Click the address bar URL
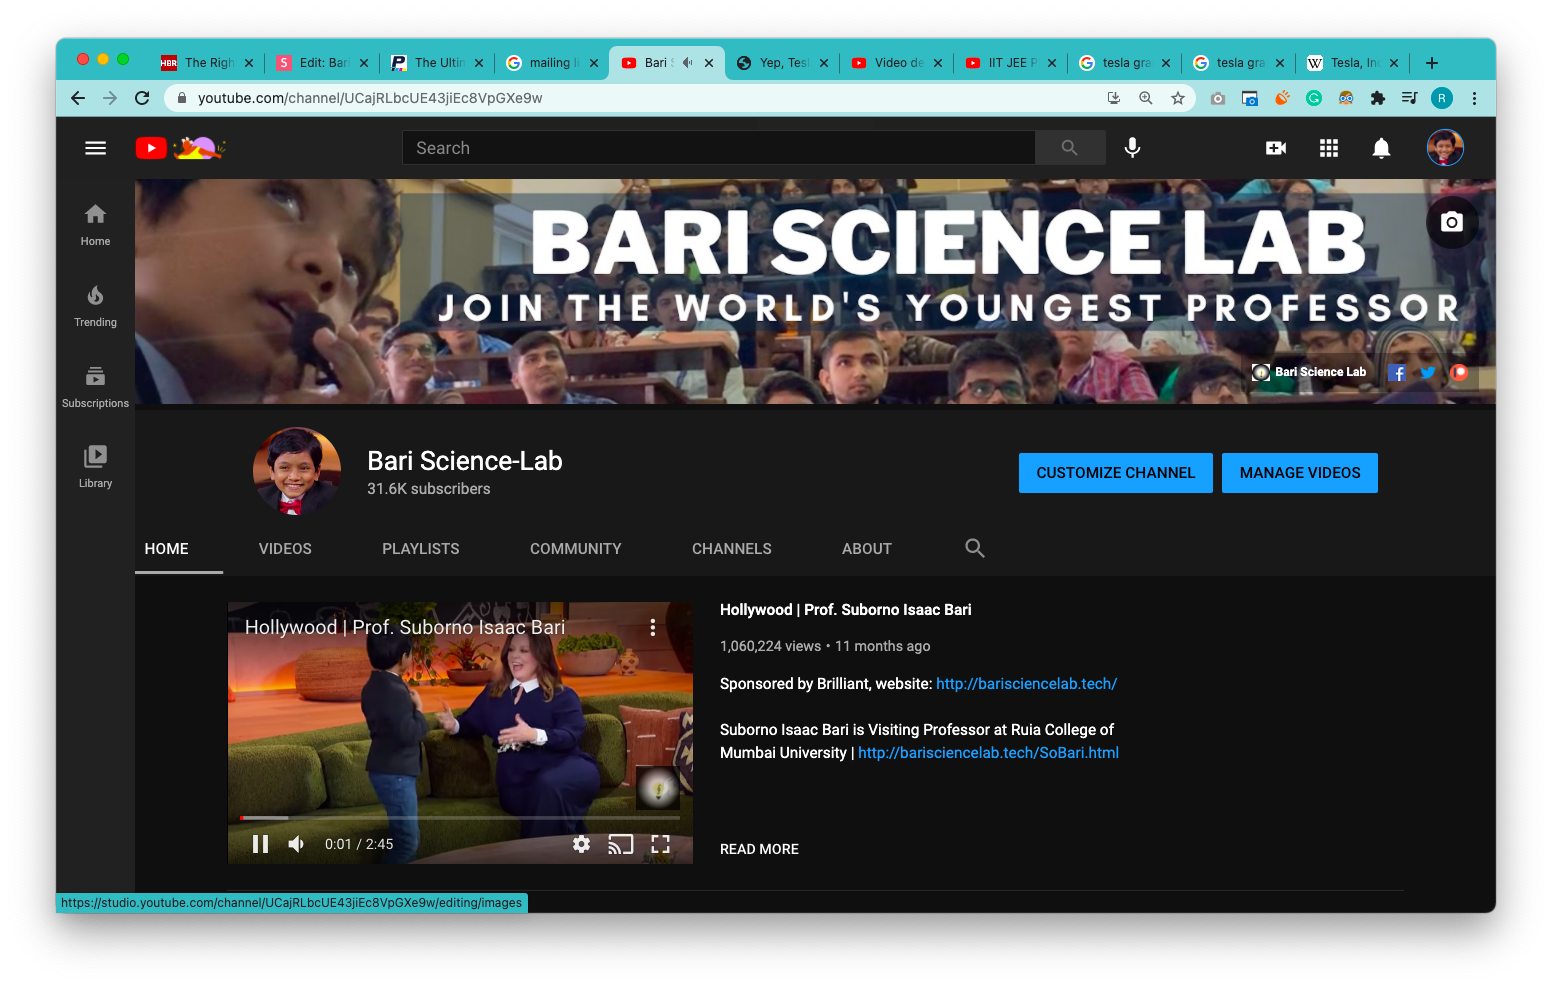This screenshot has width=1552, height=987. pos(370,98)
